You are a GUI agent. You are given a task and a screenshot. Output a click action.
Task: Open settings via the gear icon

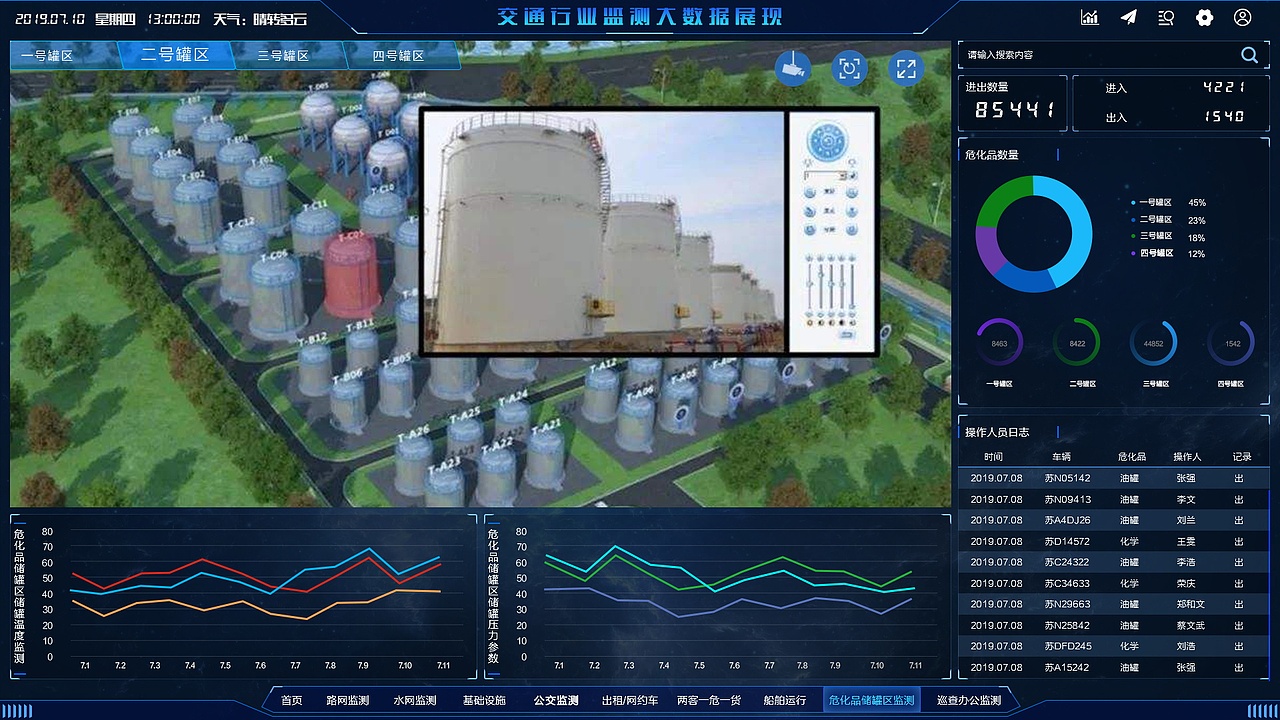pos(1205,17)
